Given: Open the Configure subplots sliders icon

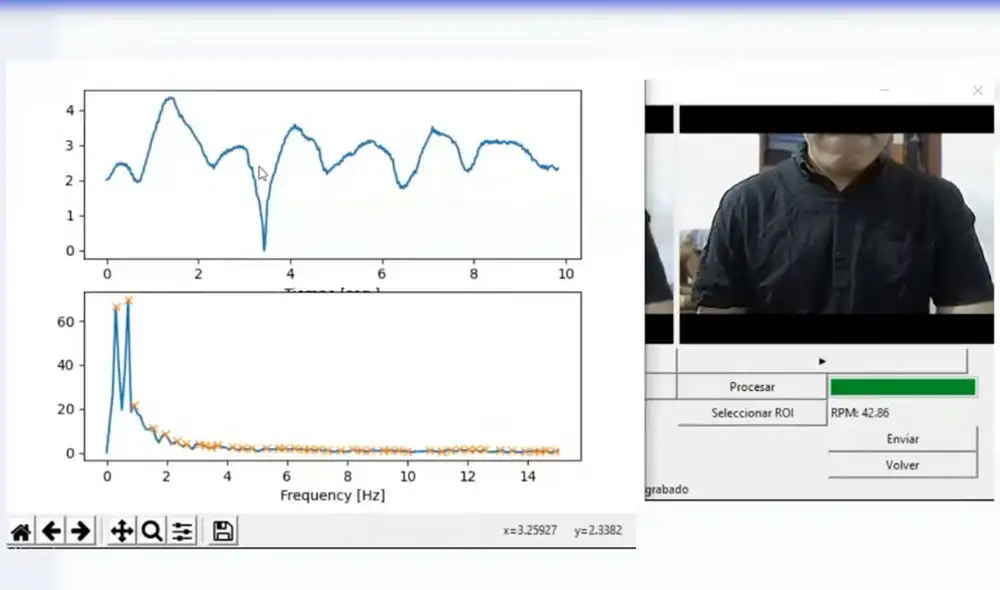Looking at the screenshot, I should [x=182, y=531].
